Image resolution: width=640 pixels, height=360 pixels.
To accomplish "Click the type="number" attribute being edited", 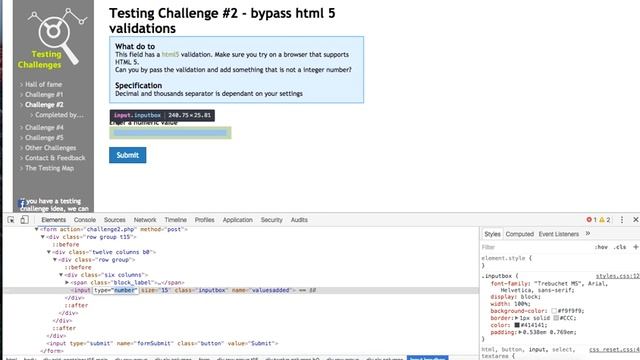I will (116, 290).
